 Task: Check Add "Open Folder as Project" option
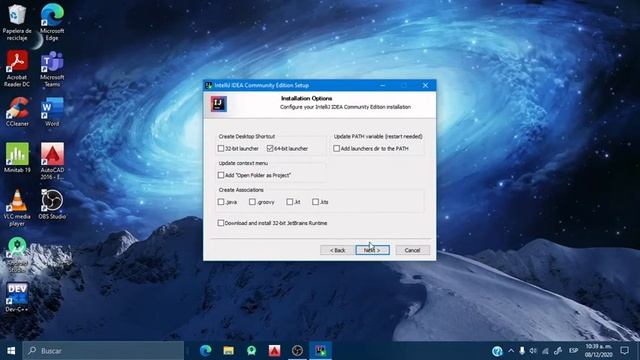(221, 175)
